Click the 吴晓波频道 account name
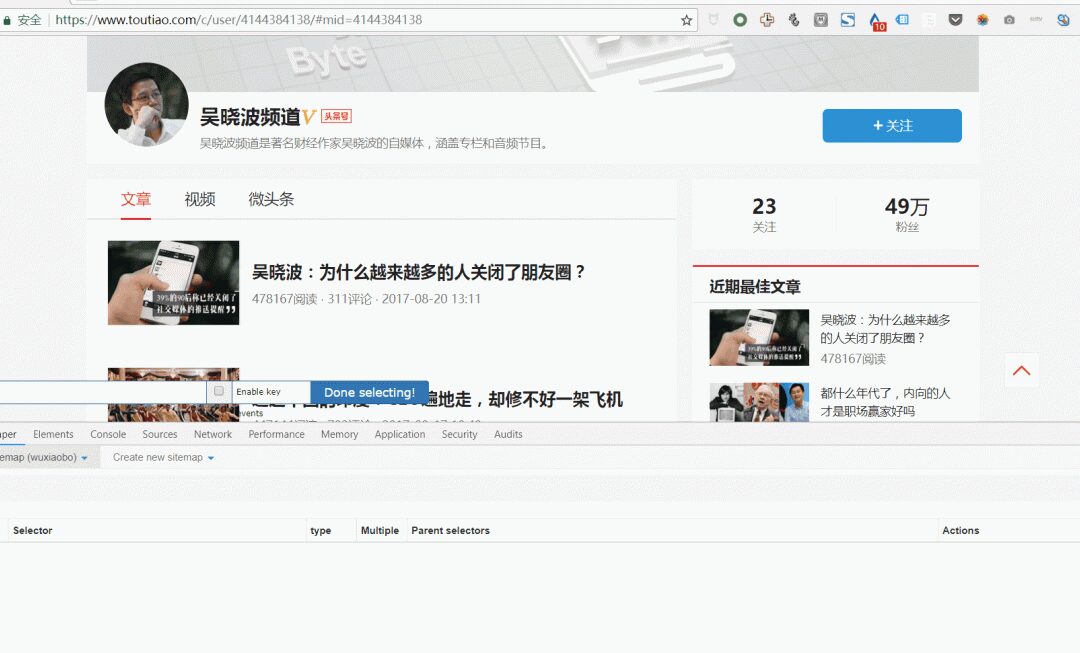Image resolution: width=1080 pixels, height=653 pixels. (250, 117)
